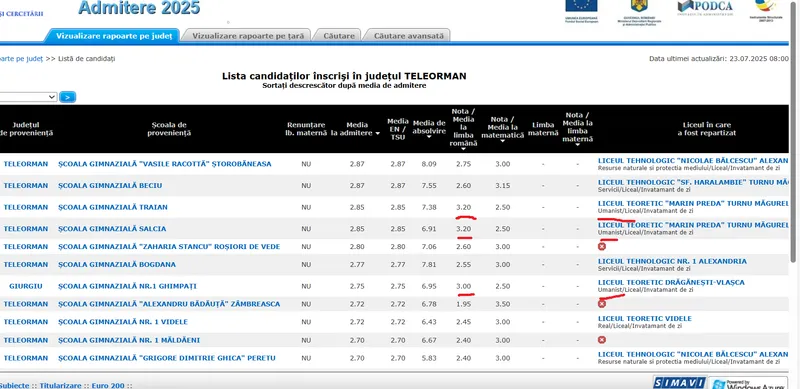Screen dimensions: 800x389
Task: Click the Județul de proveniență column header
Action: coord(26,129)
